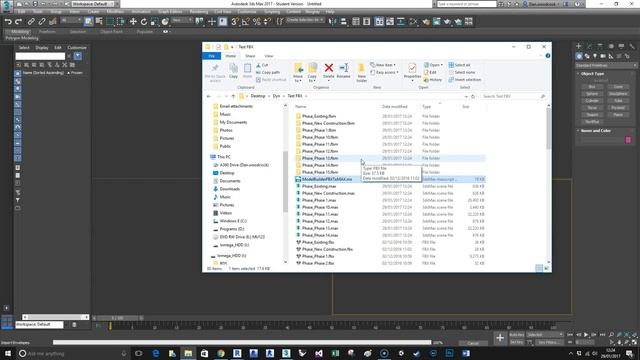Viewport: 640px width, 360px height.
Task: Select This PC in the Explorer navigation pane
Action: [224, 157]
